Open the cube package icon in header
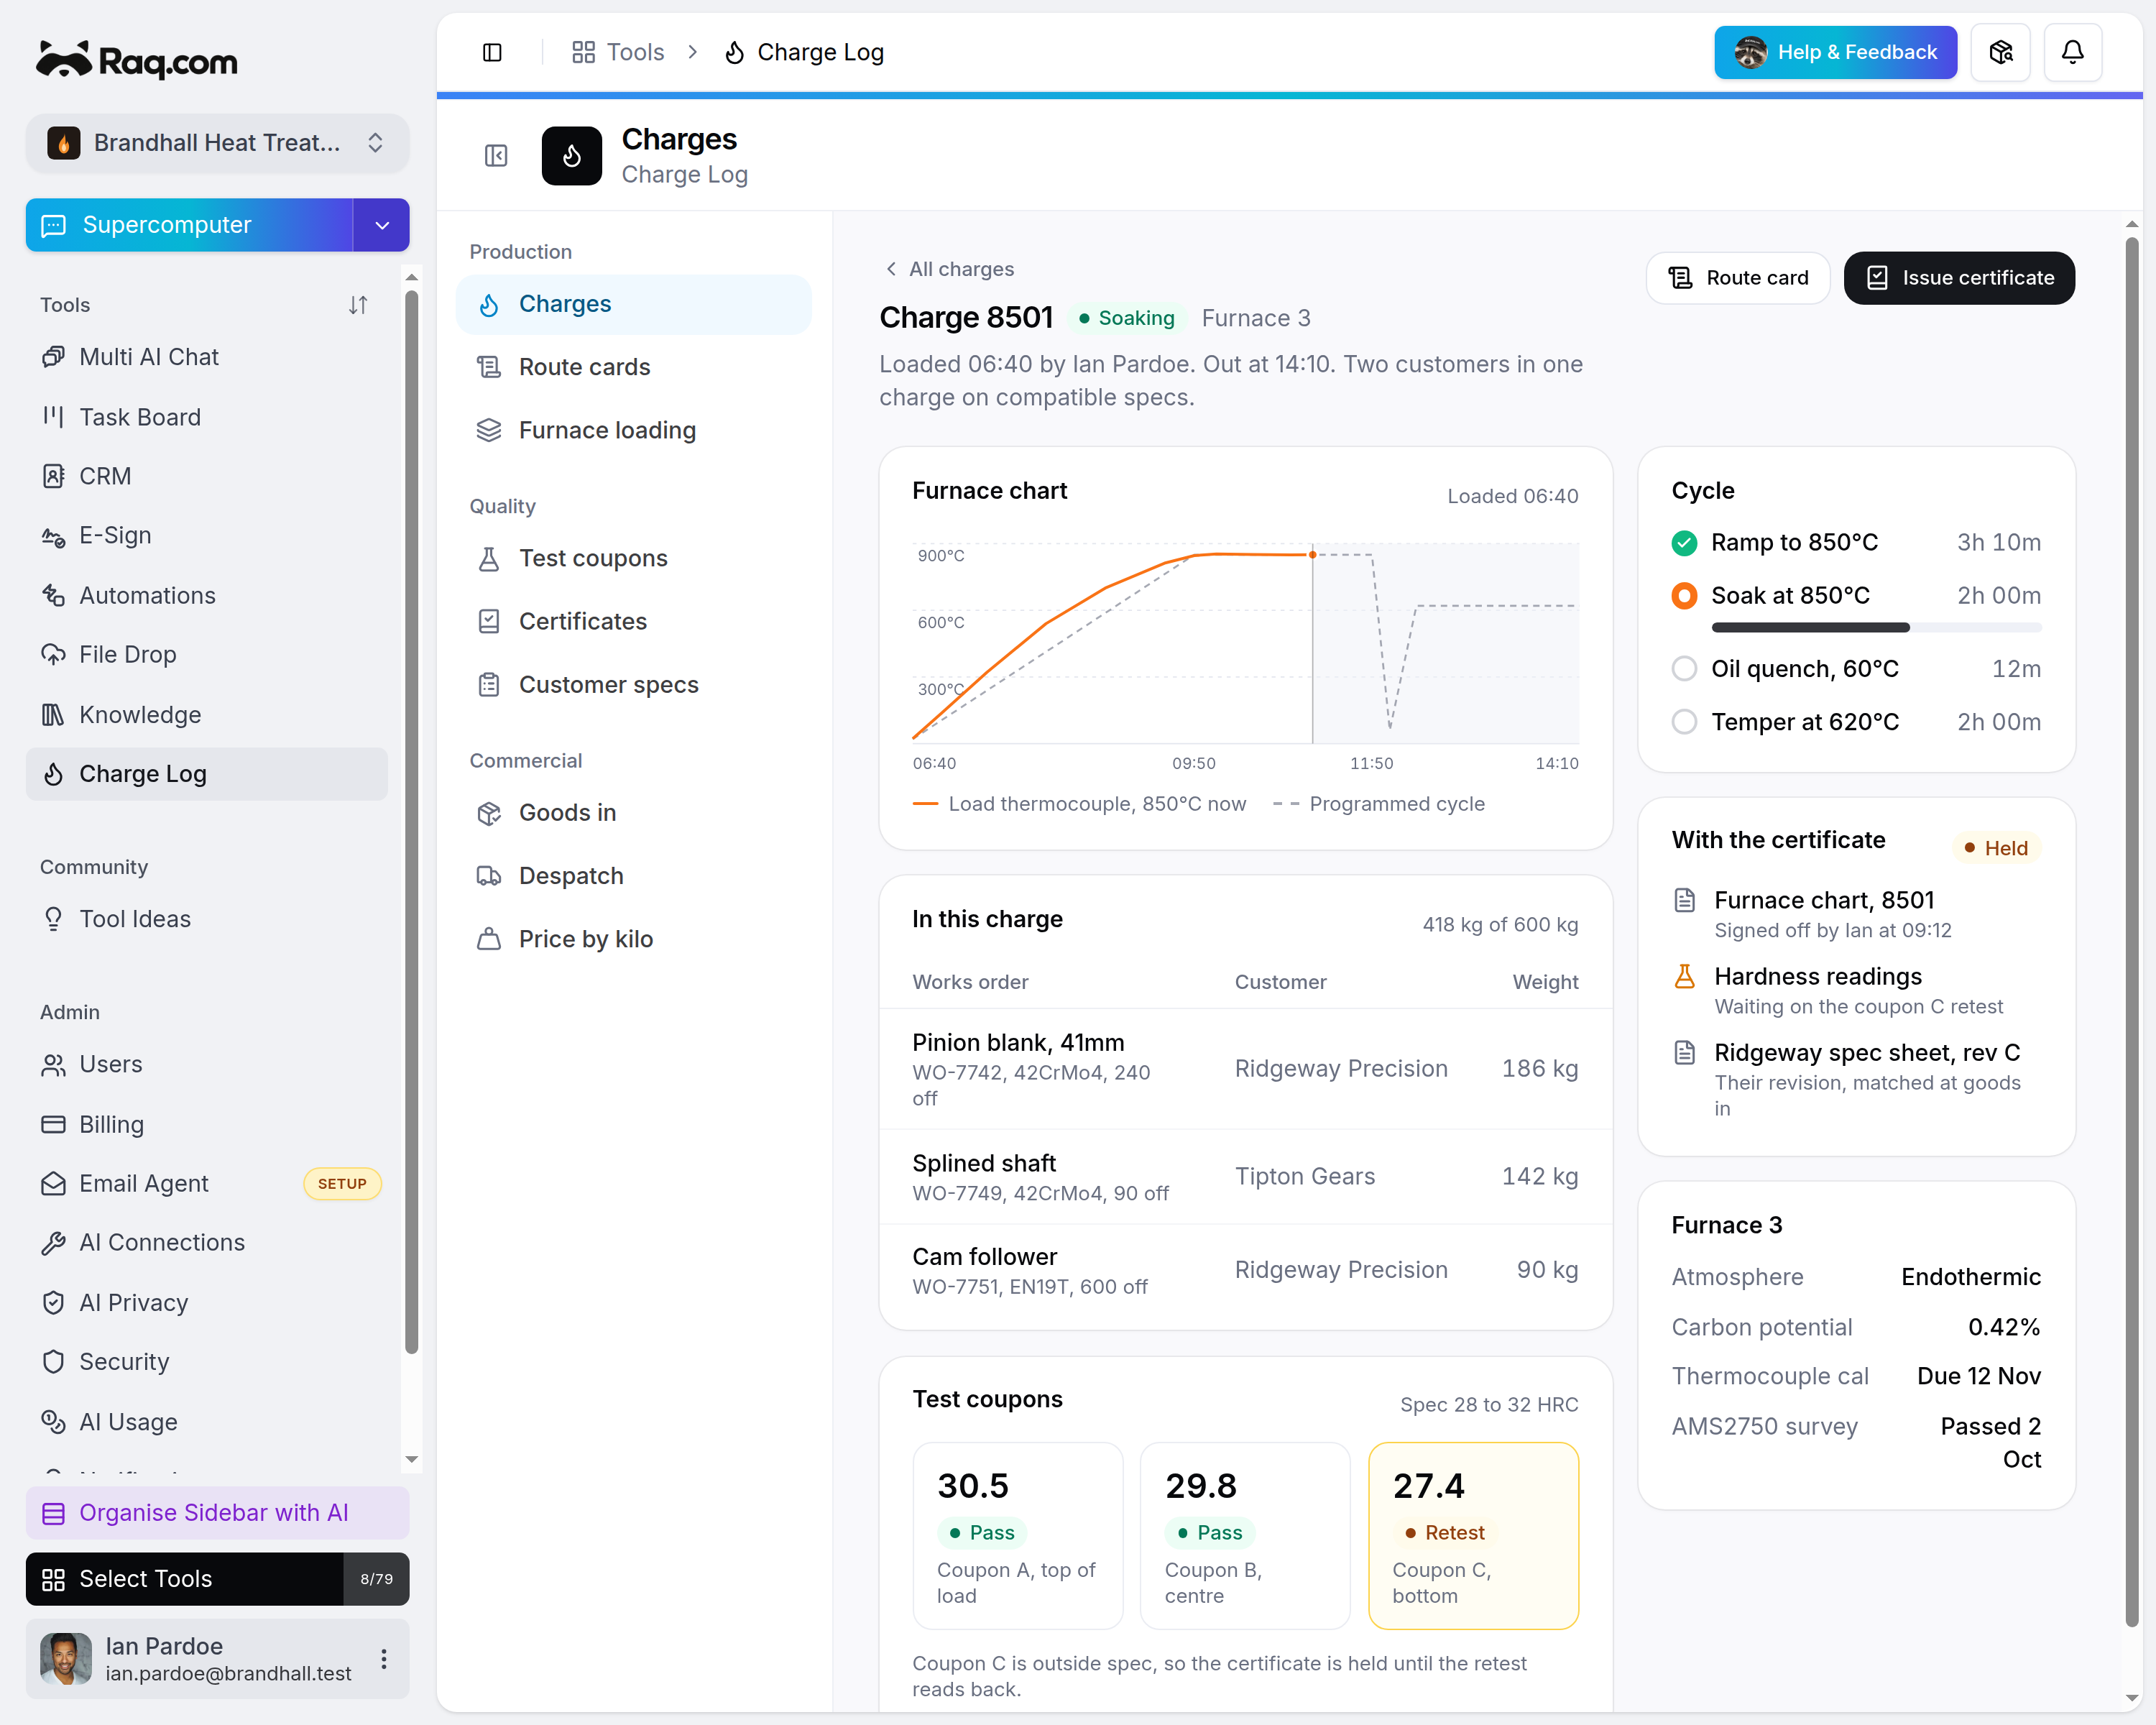2156x1725 pixels. point(2000,52)
